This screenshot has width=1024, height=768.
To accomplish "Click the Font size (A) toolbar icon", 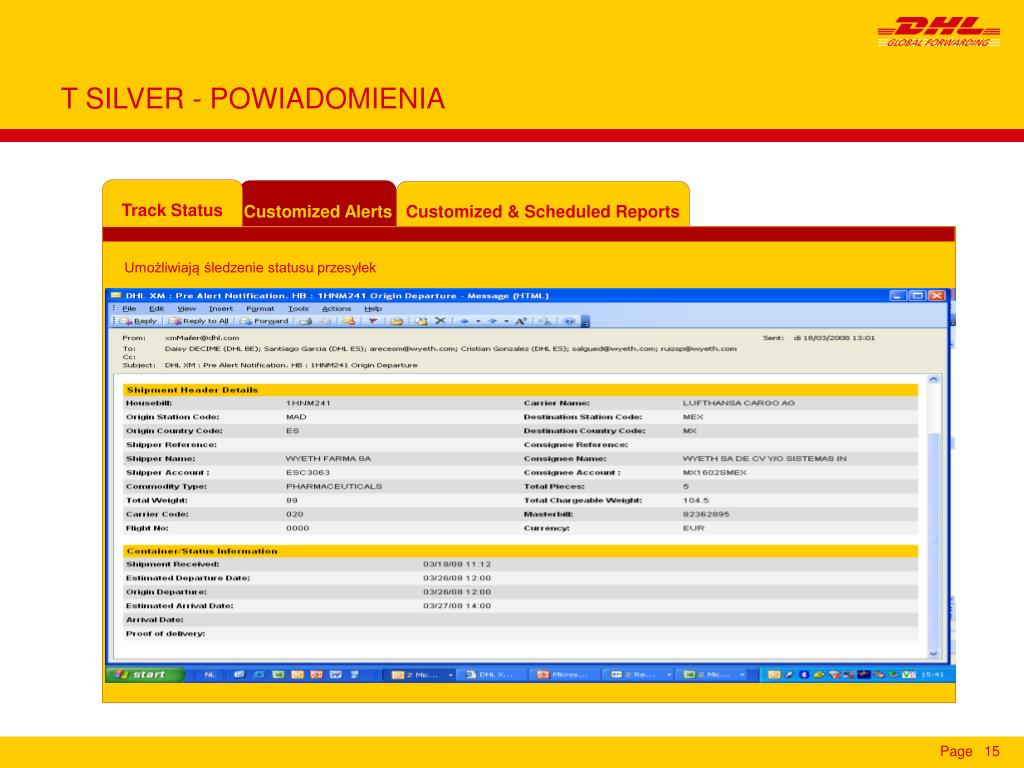I will point(520,321).
